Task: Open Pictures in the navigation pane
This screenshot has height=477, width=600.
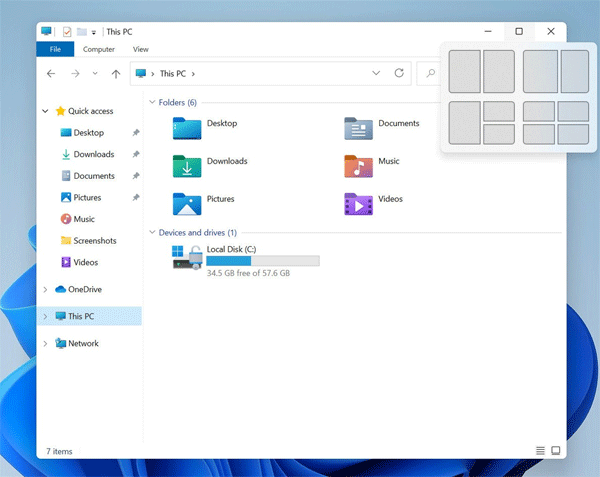Action: [87, 197]
